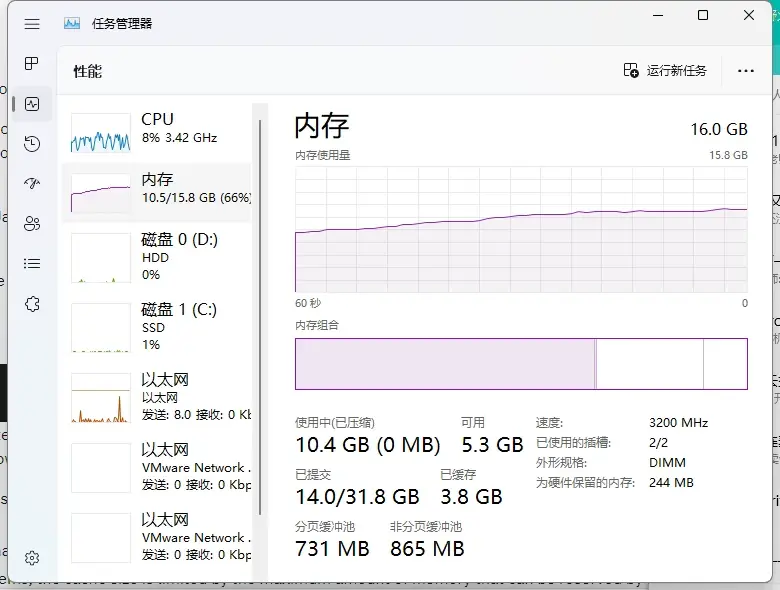Open the Details page icon
This screenshot has width=780, height=590.
click(x=32, y=264)
